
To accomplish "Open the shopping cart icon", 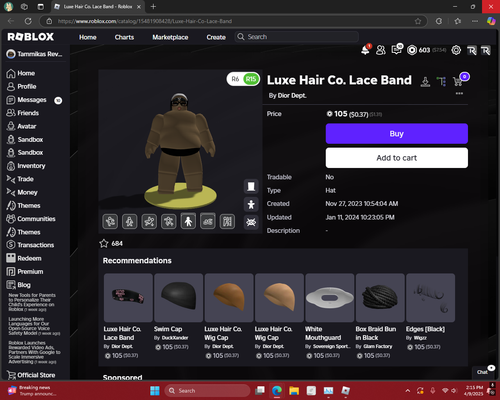I will pyautogui.click(x=458, y=81).
